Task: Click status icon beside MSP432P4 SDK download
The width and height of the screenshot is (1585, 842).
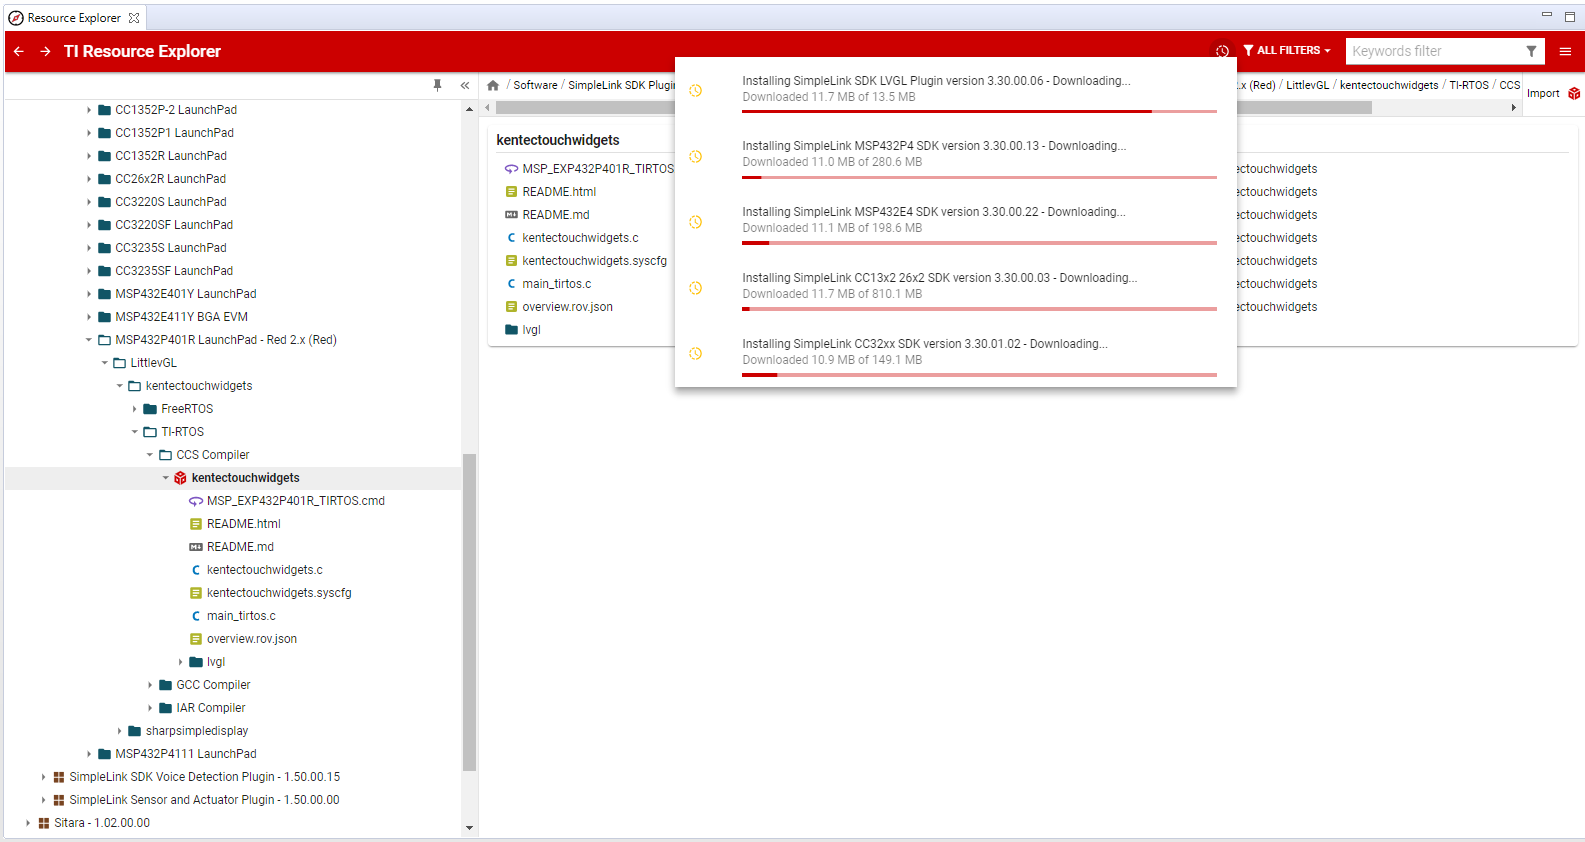Action: 696,156
